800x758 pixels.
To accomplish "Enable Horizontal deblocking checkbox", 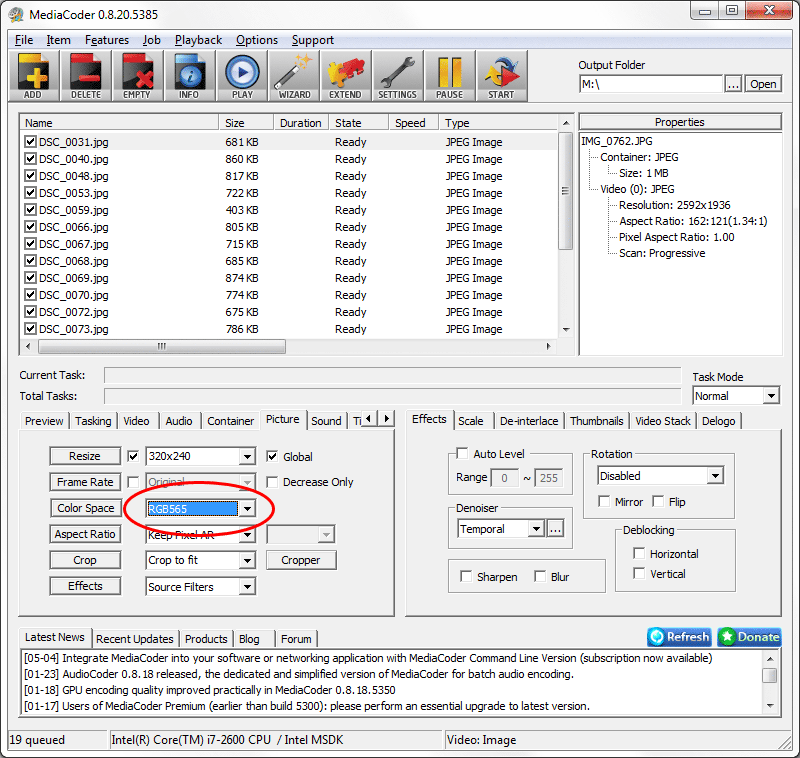I will coord(639,553).
